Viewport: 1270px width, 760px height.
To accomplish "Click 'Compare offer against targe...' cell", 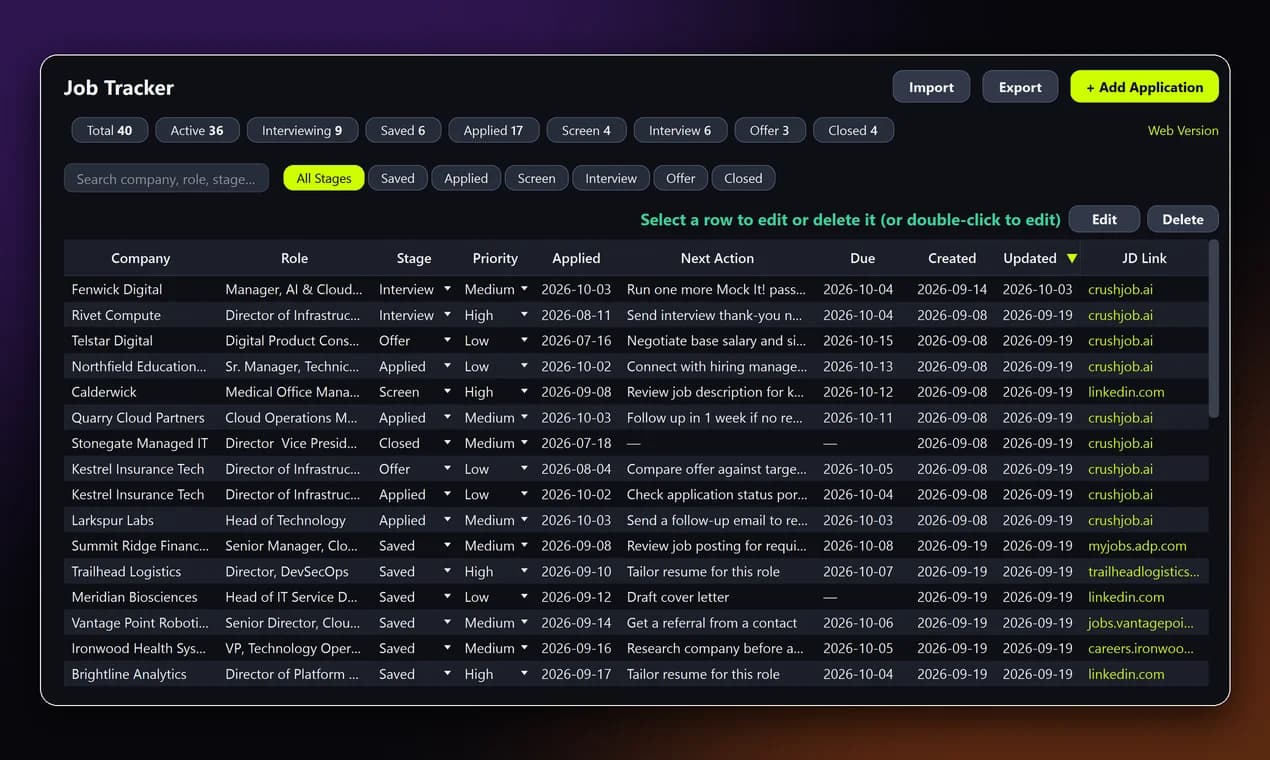I will (716, 469).
